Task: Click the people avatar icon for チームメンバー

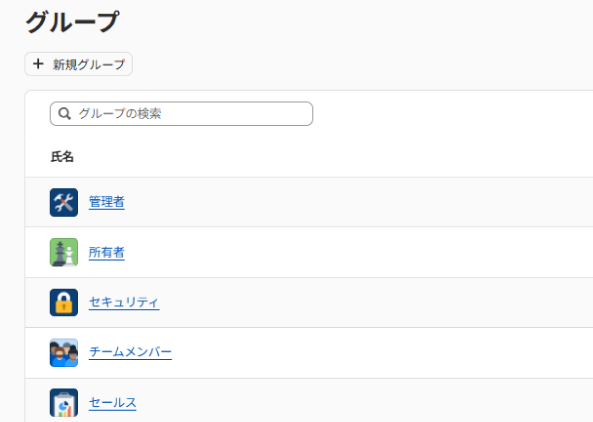Action: [64, 352]
